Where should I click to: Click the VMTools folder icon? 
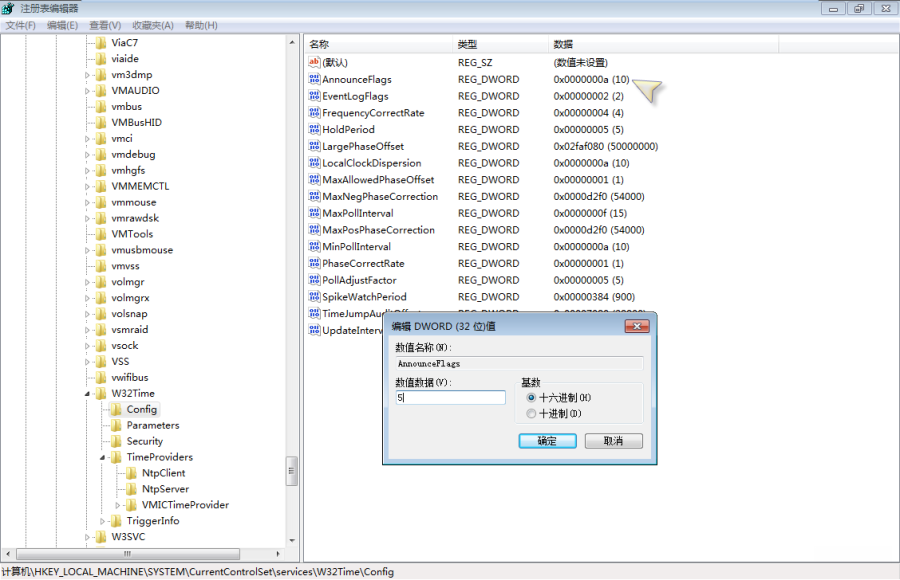pos(101,234)
